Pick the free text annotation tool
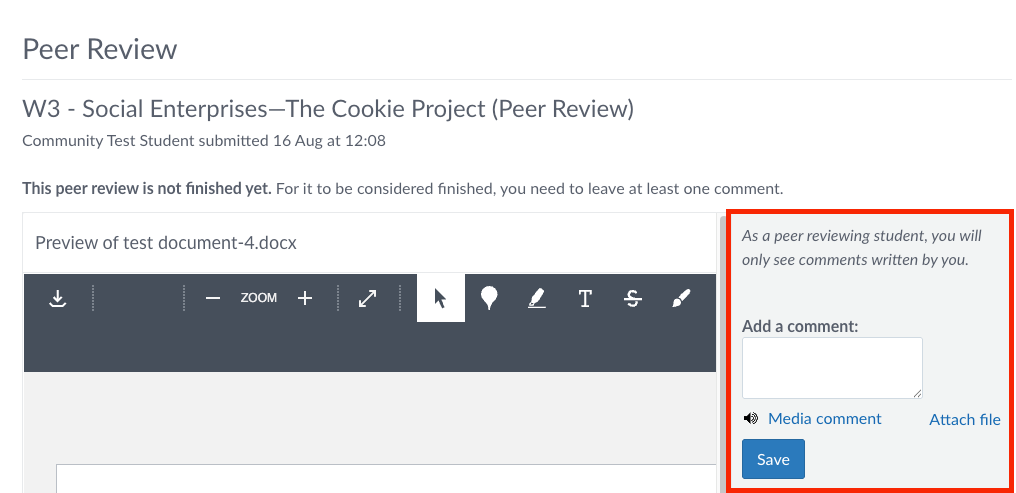Screen dimensions: 1016x493 pyautogui.click(x=585, y=298)
